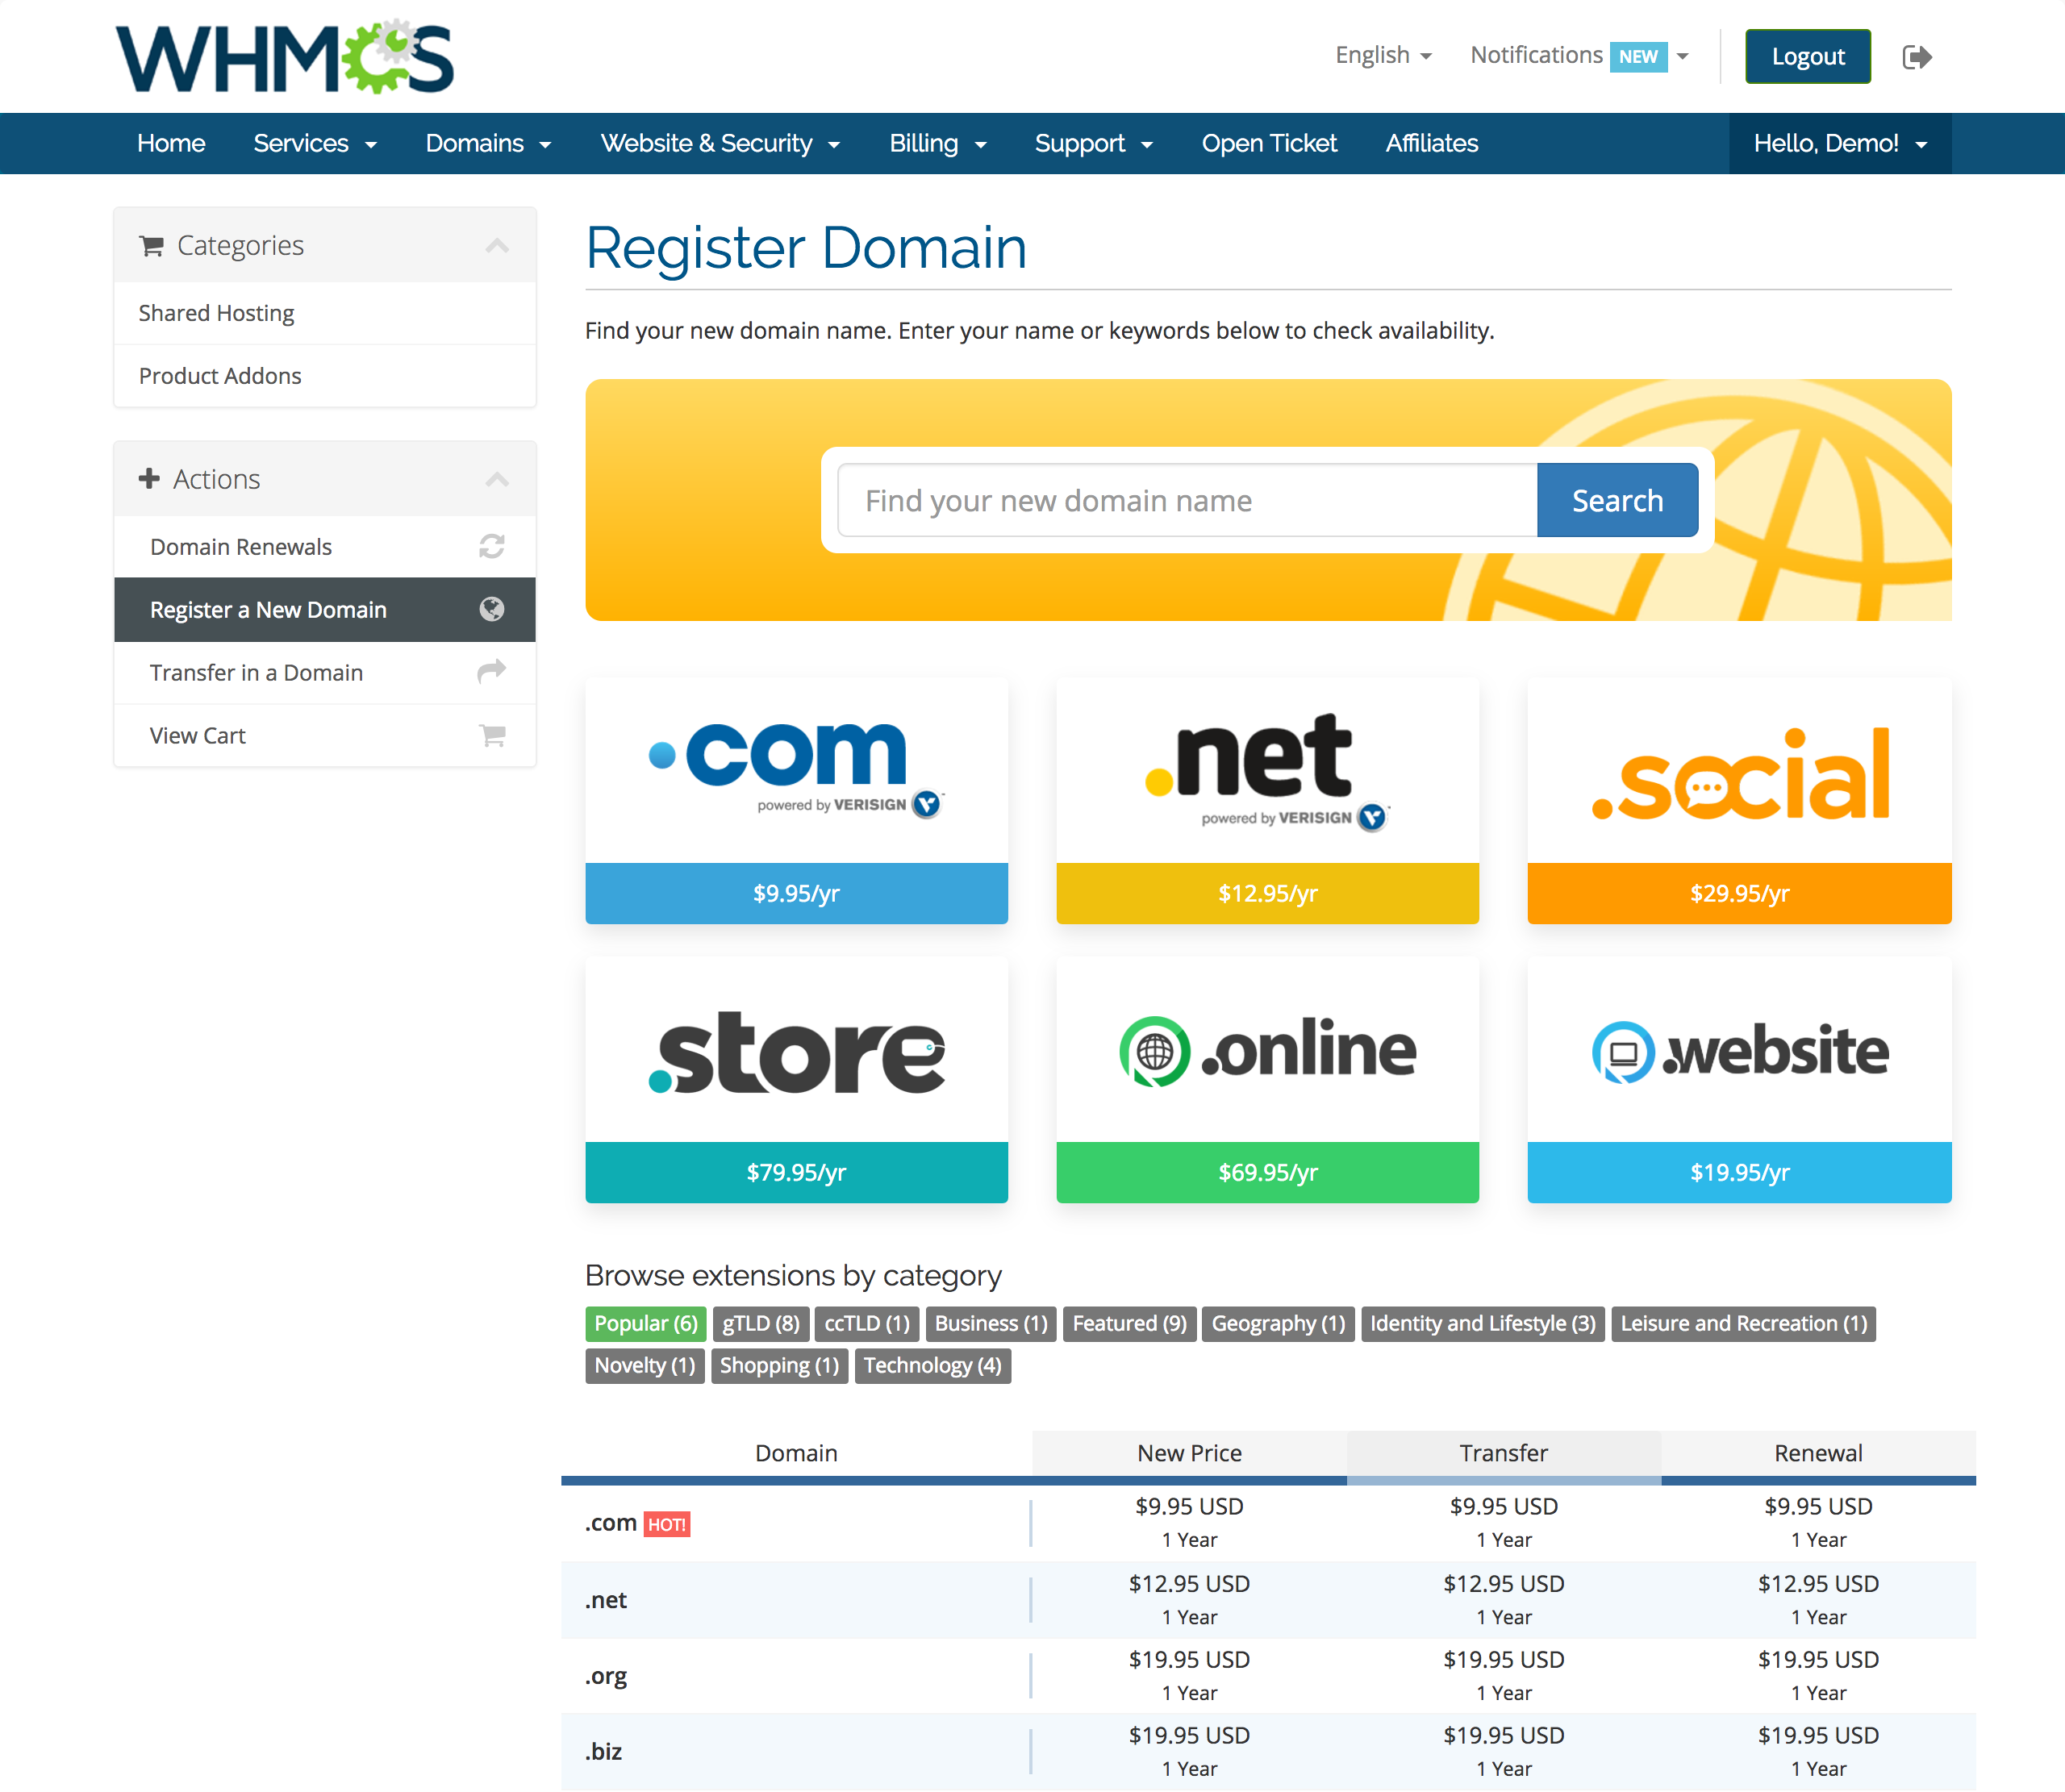2065x1792 pixels.
Task: Click the View Cart shopping cart icon
Action: [x=492, y=736]
